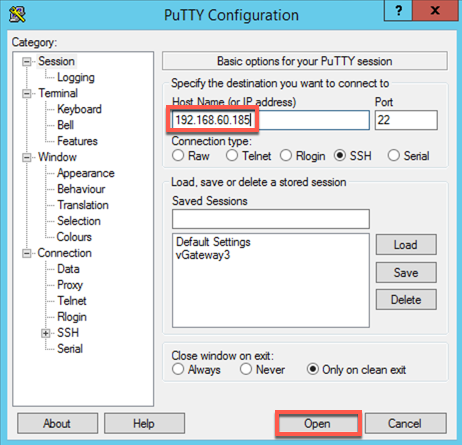Open the Telnet category in tree
Image resolution: width=462 pixels, height=445 pixels.
pyautogui.click(x=72, y=301)
